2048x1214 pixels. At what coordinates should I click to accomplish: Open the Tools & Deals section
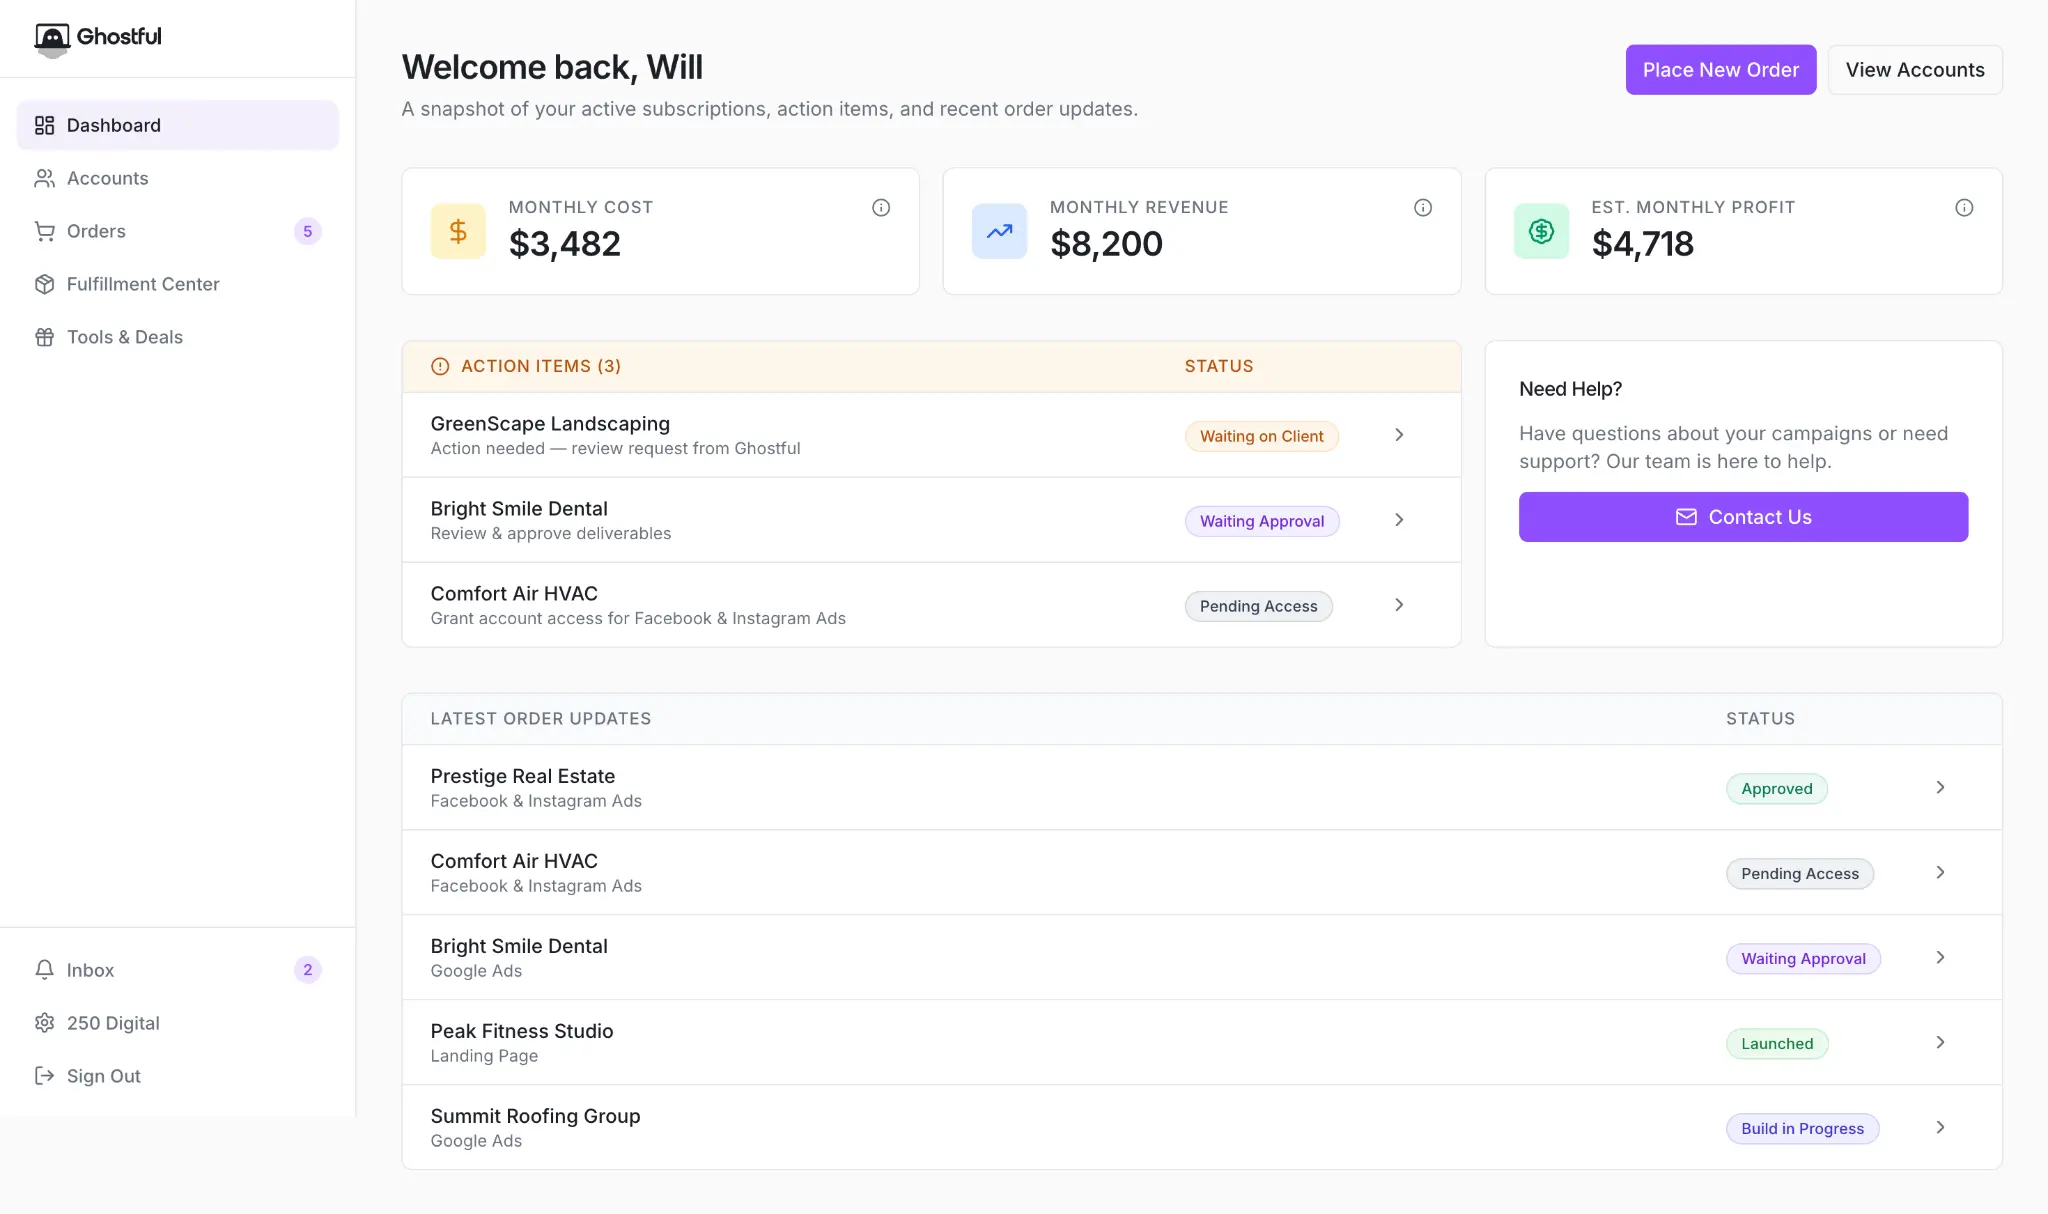coord(125,337)
